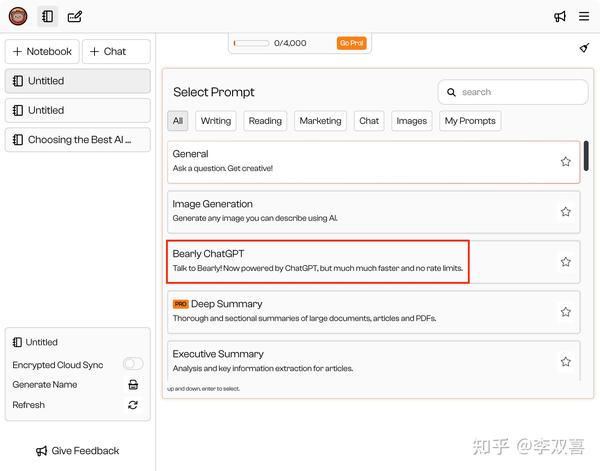Image resolution: width=600 pixels, height=471 pixels.
Task: Click the megaphone announcements icon at top right
Action: (560, 16)
